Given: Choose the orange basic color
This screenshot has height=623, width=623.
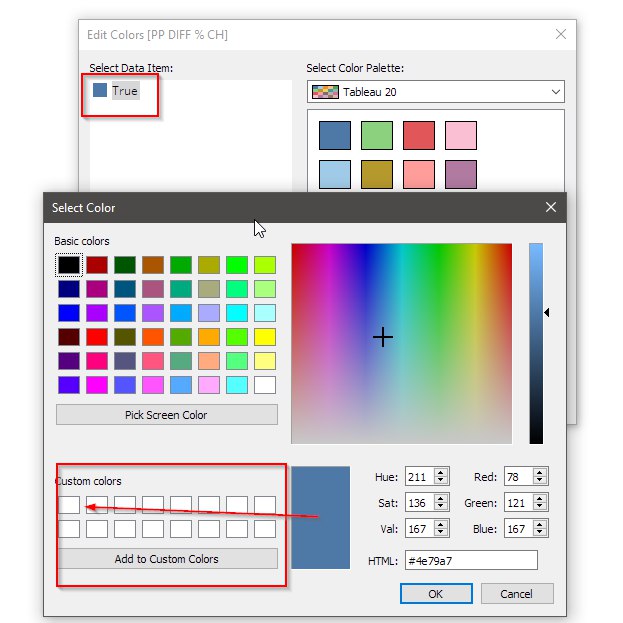Looking at the screenshot, I should pyautogui.click(x=209, y=337).
